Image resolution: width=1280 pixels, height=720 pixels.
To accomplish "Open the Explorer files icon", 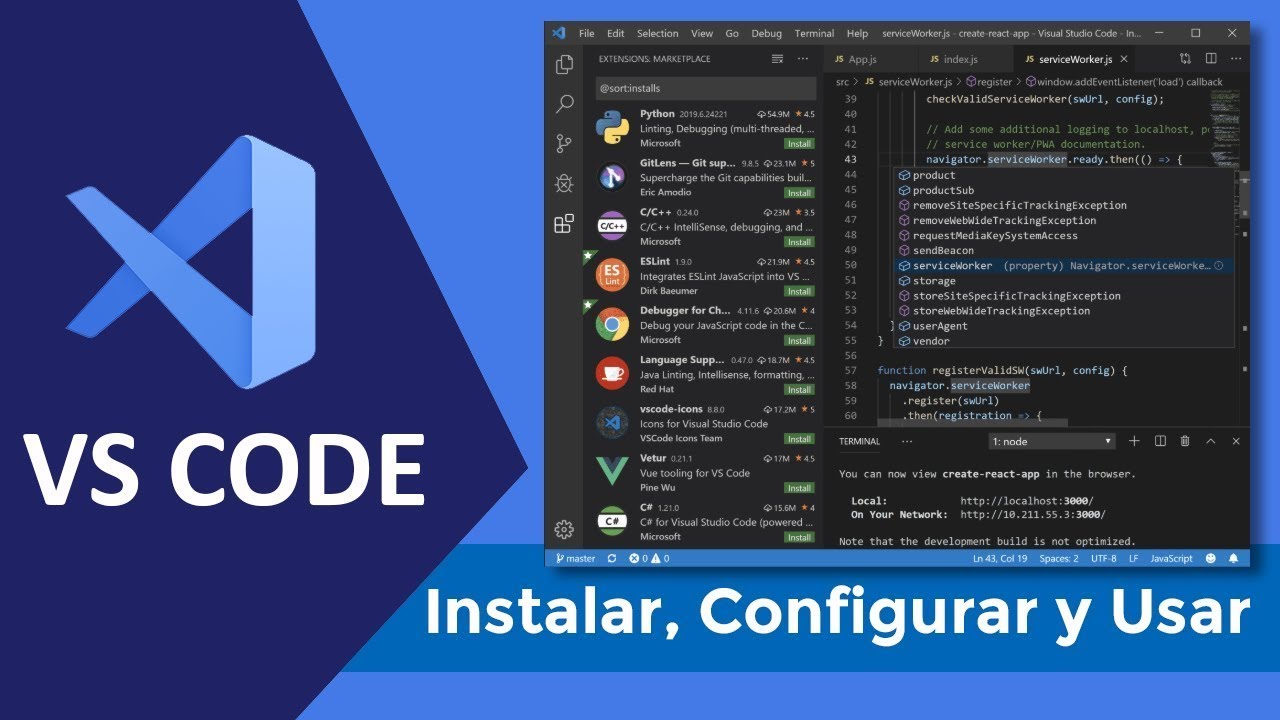I will tap(564, 64).
